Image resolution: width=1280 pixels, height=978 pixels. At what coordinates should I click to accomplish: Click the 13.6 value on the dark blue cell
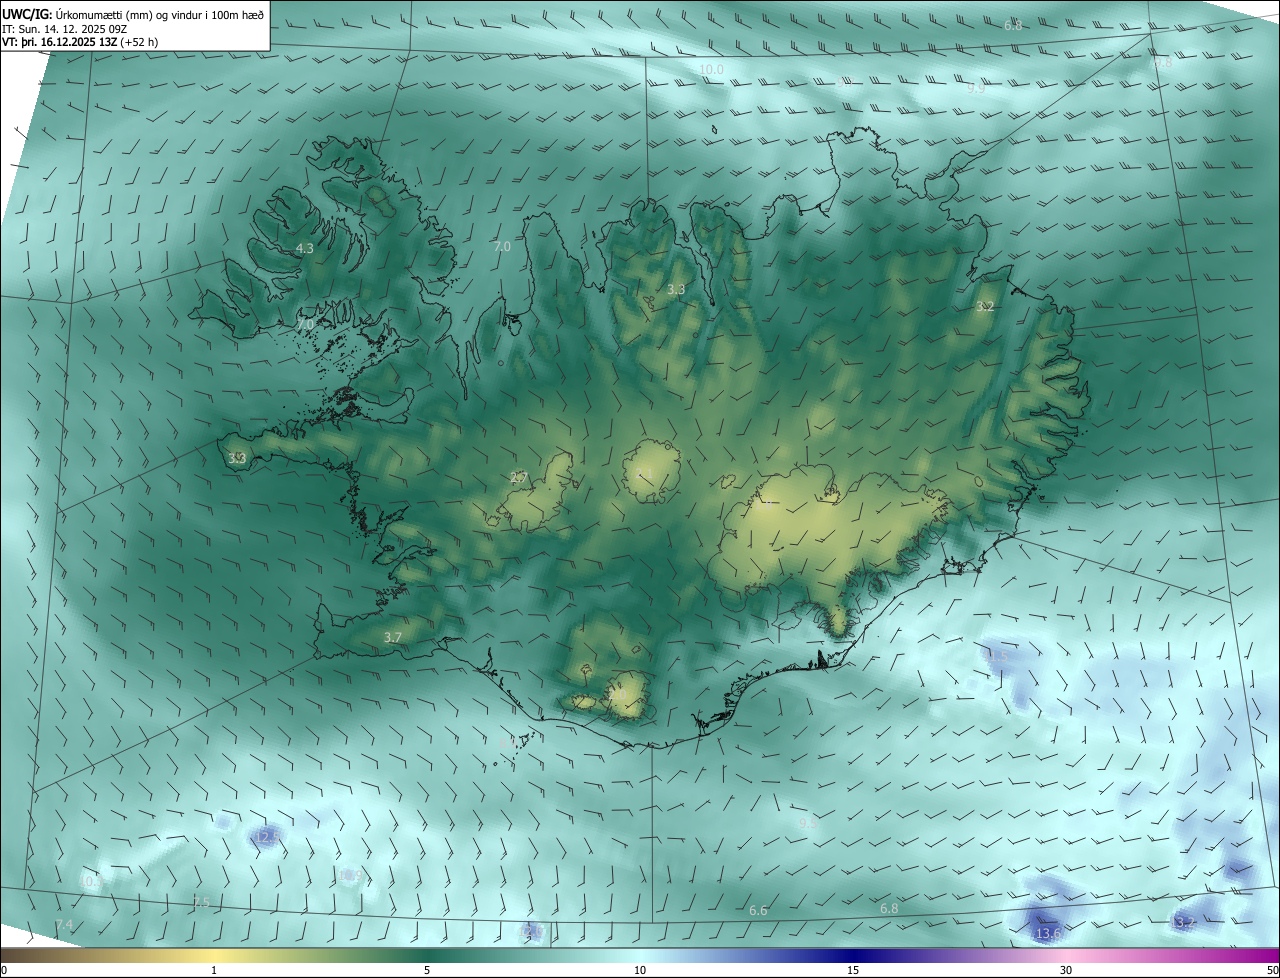click(x=1047, y=934)
